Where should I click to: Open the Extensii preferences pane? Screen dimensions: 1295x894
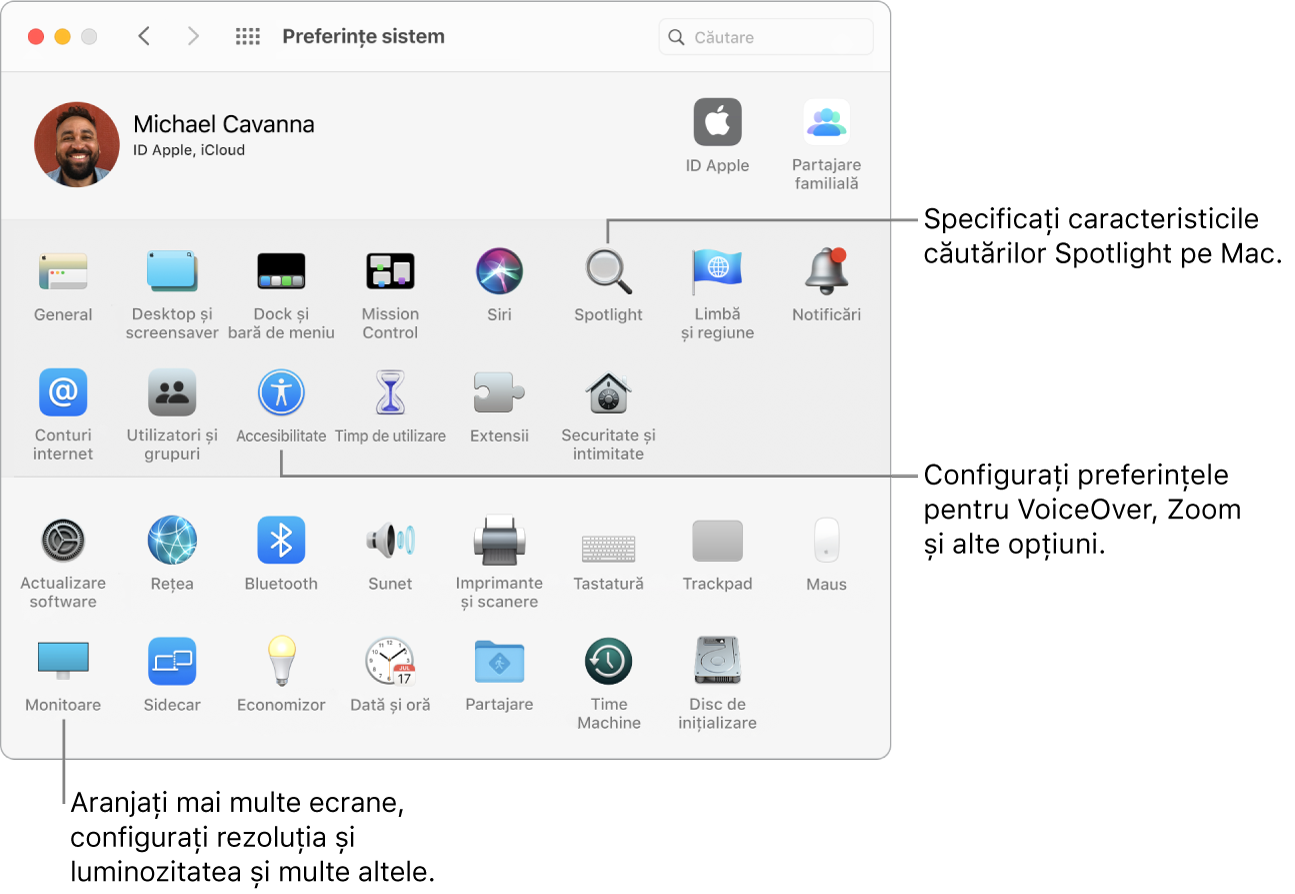(x=499, y=392)
